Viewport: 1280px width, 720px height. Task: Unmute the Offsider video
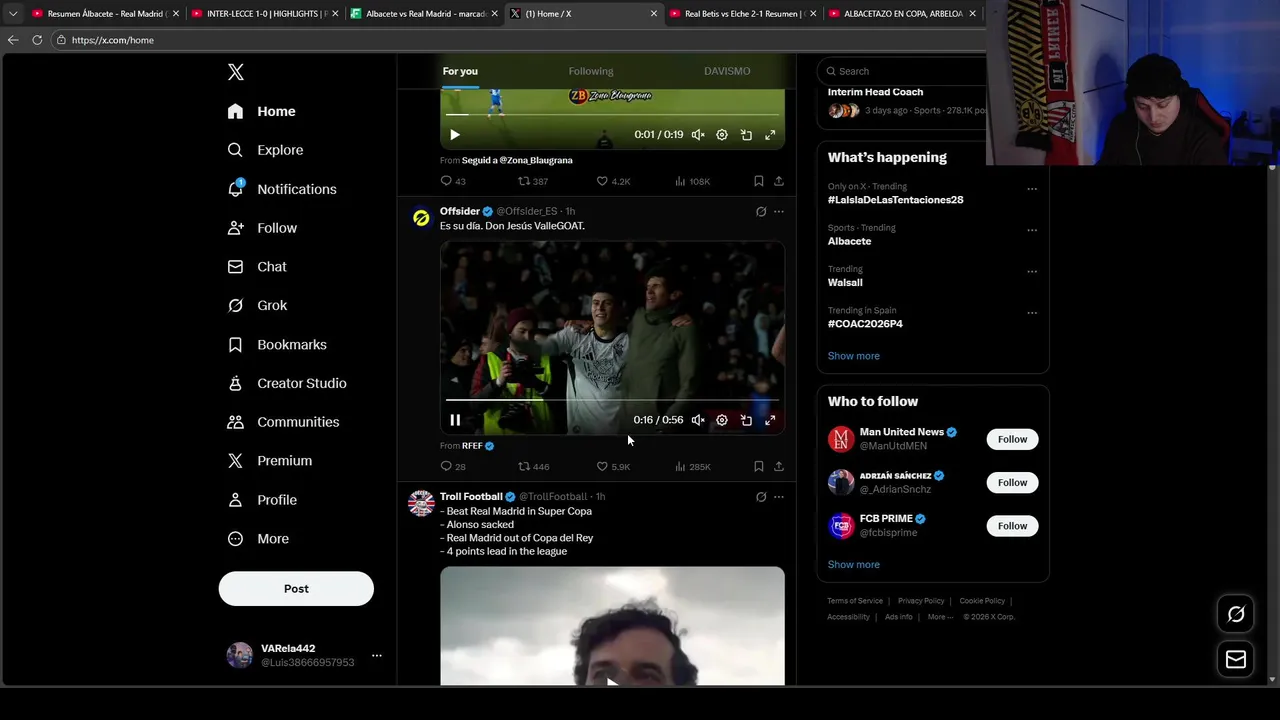click(698, 420)
